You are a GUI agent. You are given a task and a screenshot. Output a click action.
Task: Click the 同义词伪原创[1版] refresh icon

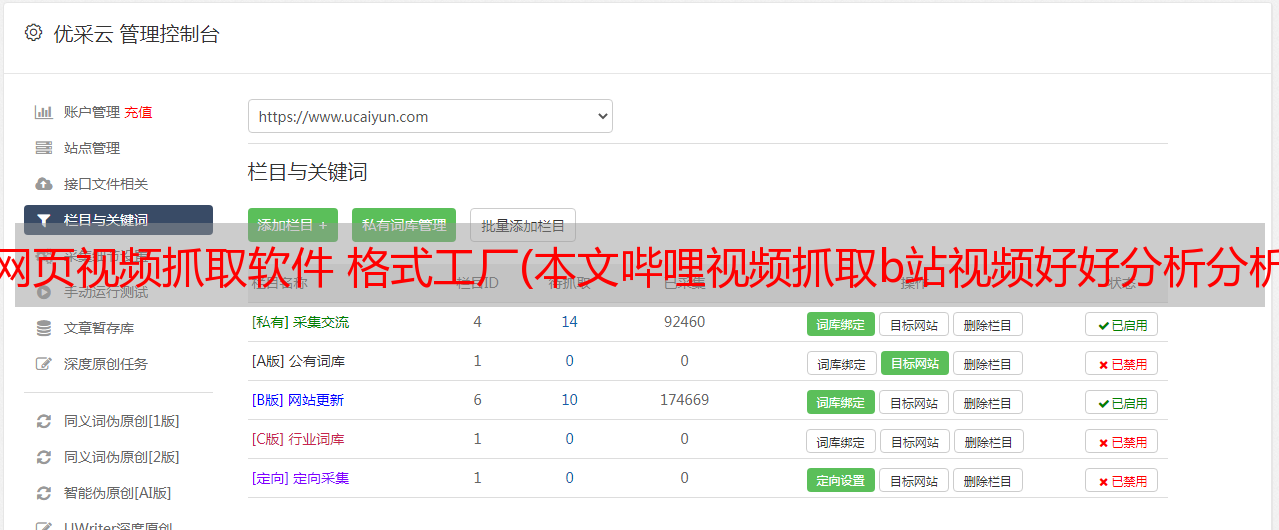[x=43, y=421]
